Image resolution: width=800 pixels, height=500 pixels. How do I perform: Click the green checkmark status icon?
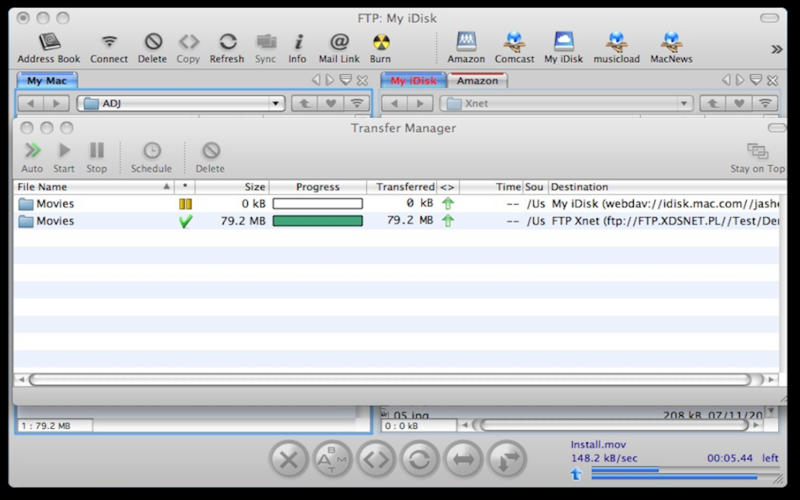[186, 221]
